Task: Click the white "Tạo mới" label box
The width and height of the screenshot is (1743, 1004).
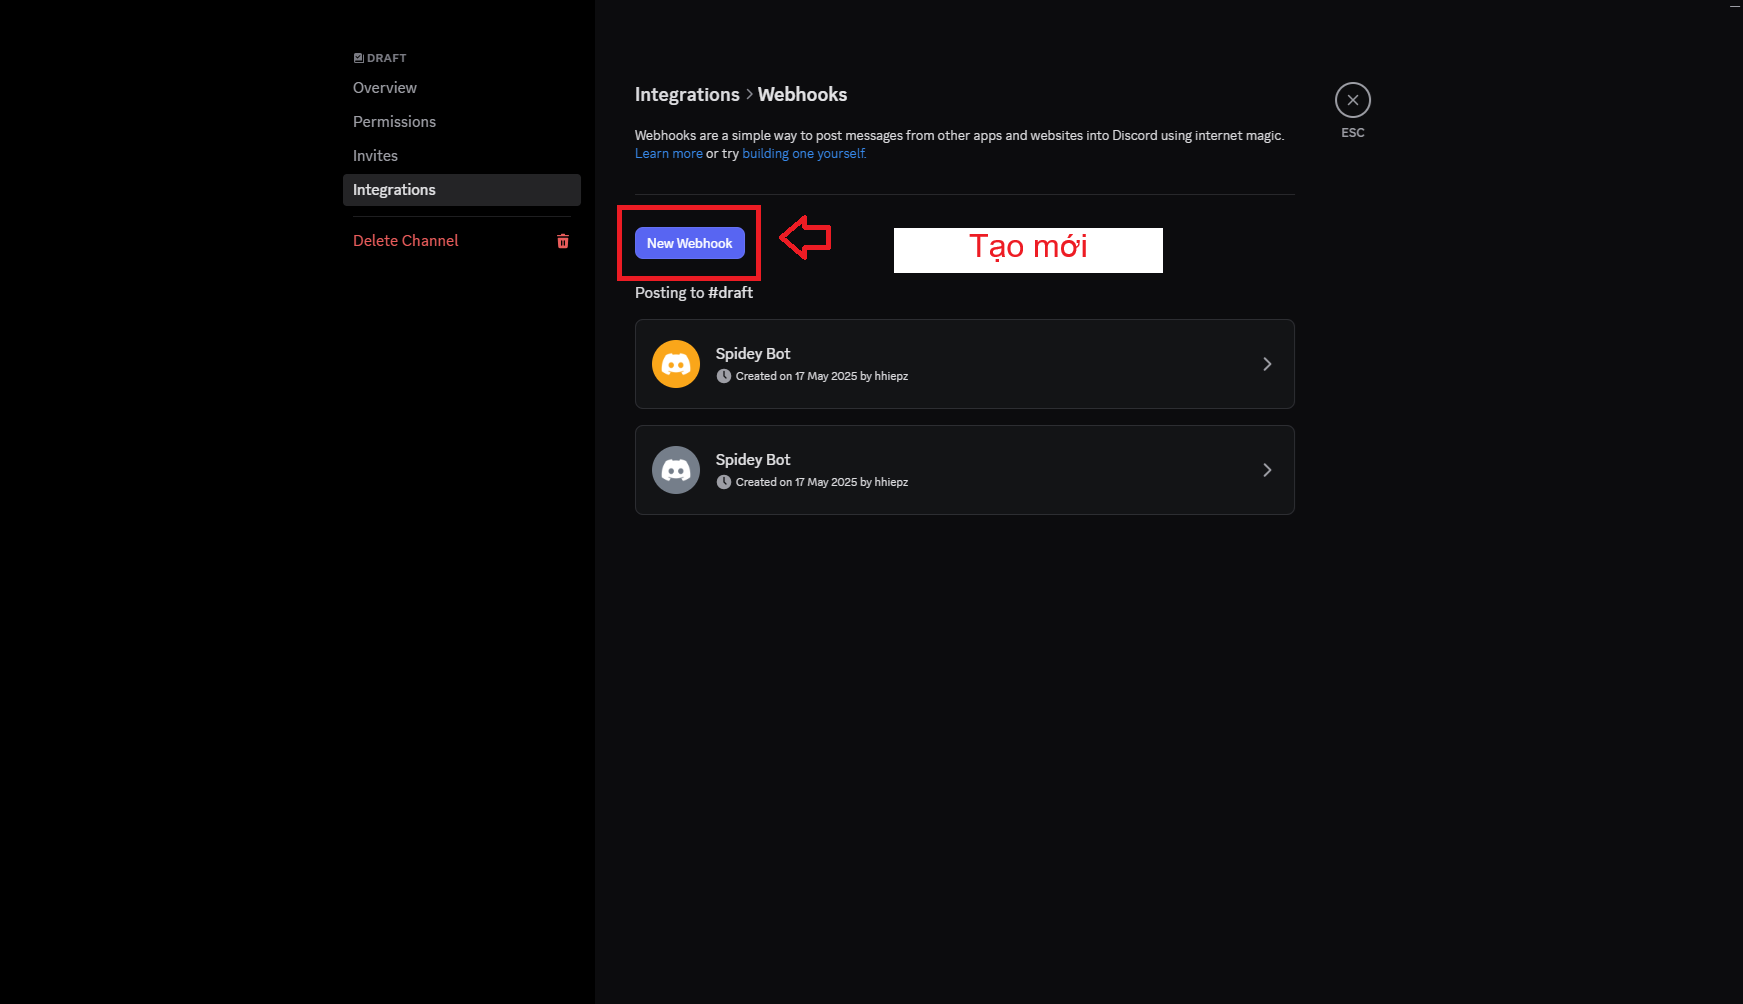Action: (x=1028, y=250)
